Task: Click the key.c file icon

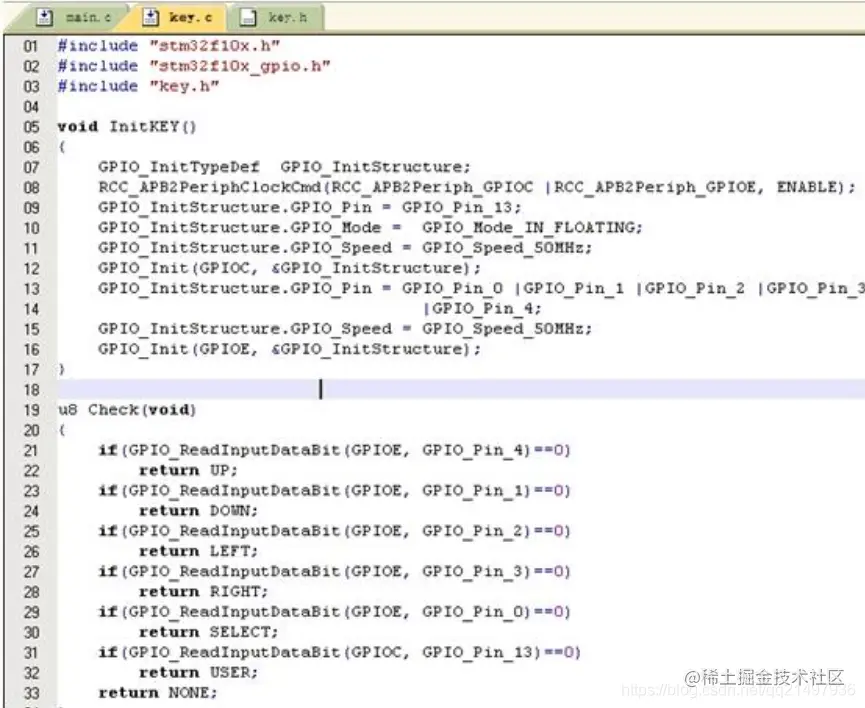Action: pyautogui.click(x=150, y=18)
